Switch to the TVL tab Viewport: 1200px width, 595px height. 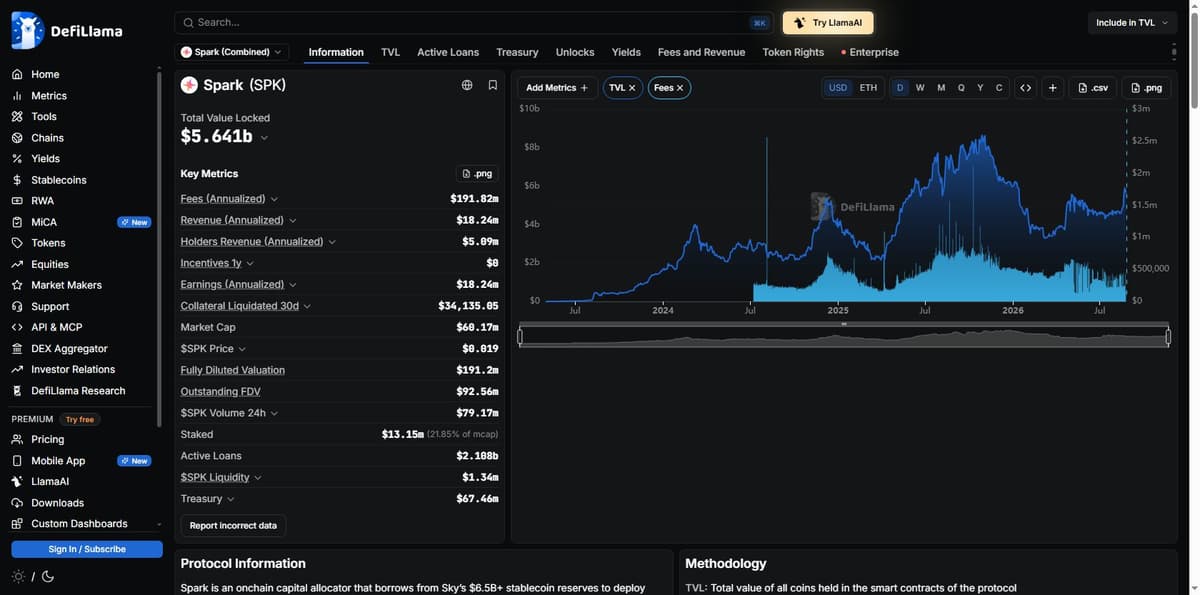click(x=390, y=52)
